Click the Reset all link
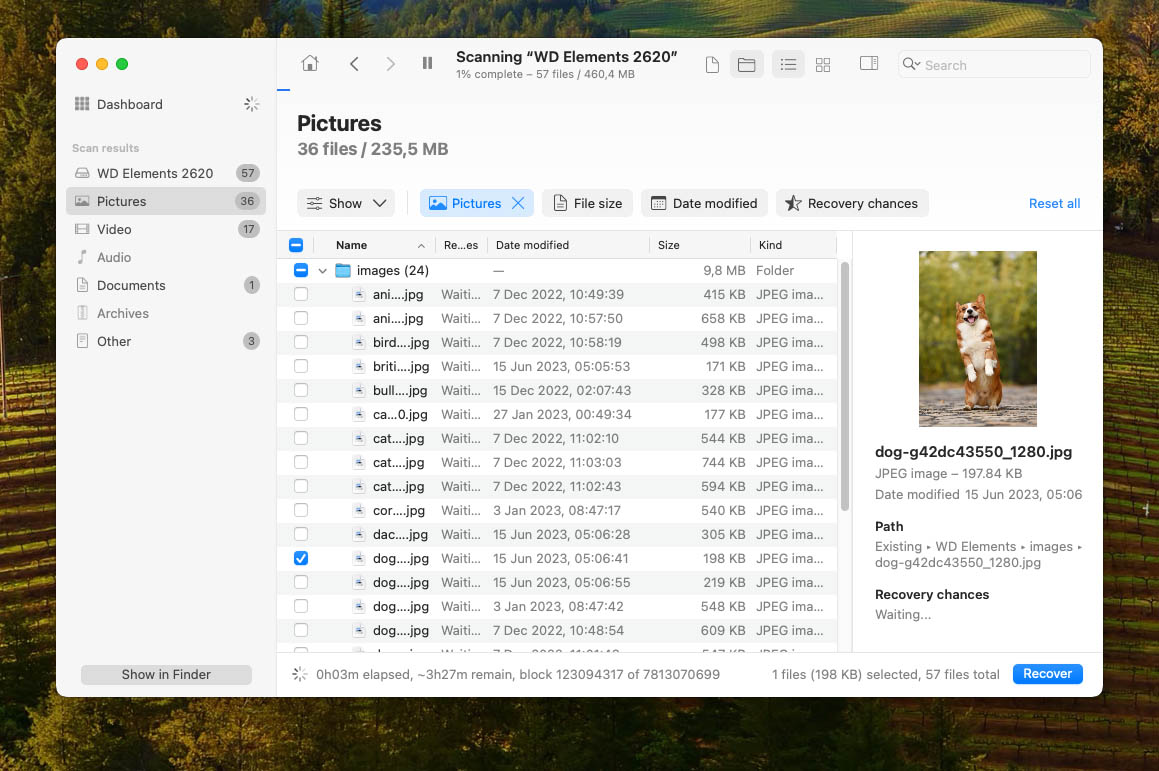This screenshot has height=771, width=1159. pyautogui.click(x=1054, y=203)
